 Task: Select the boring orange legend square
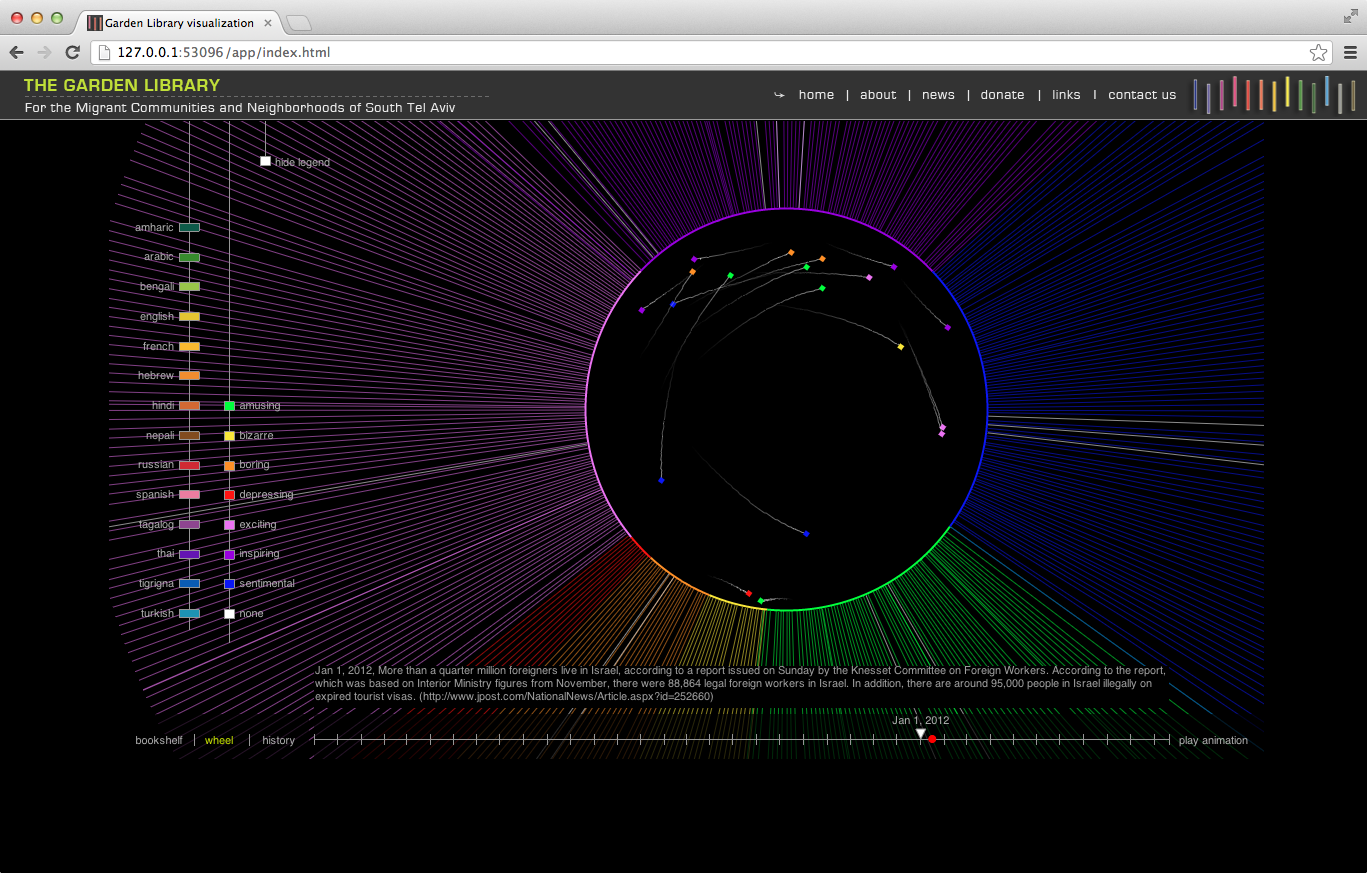click(229, 465)
